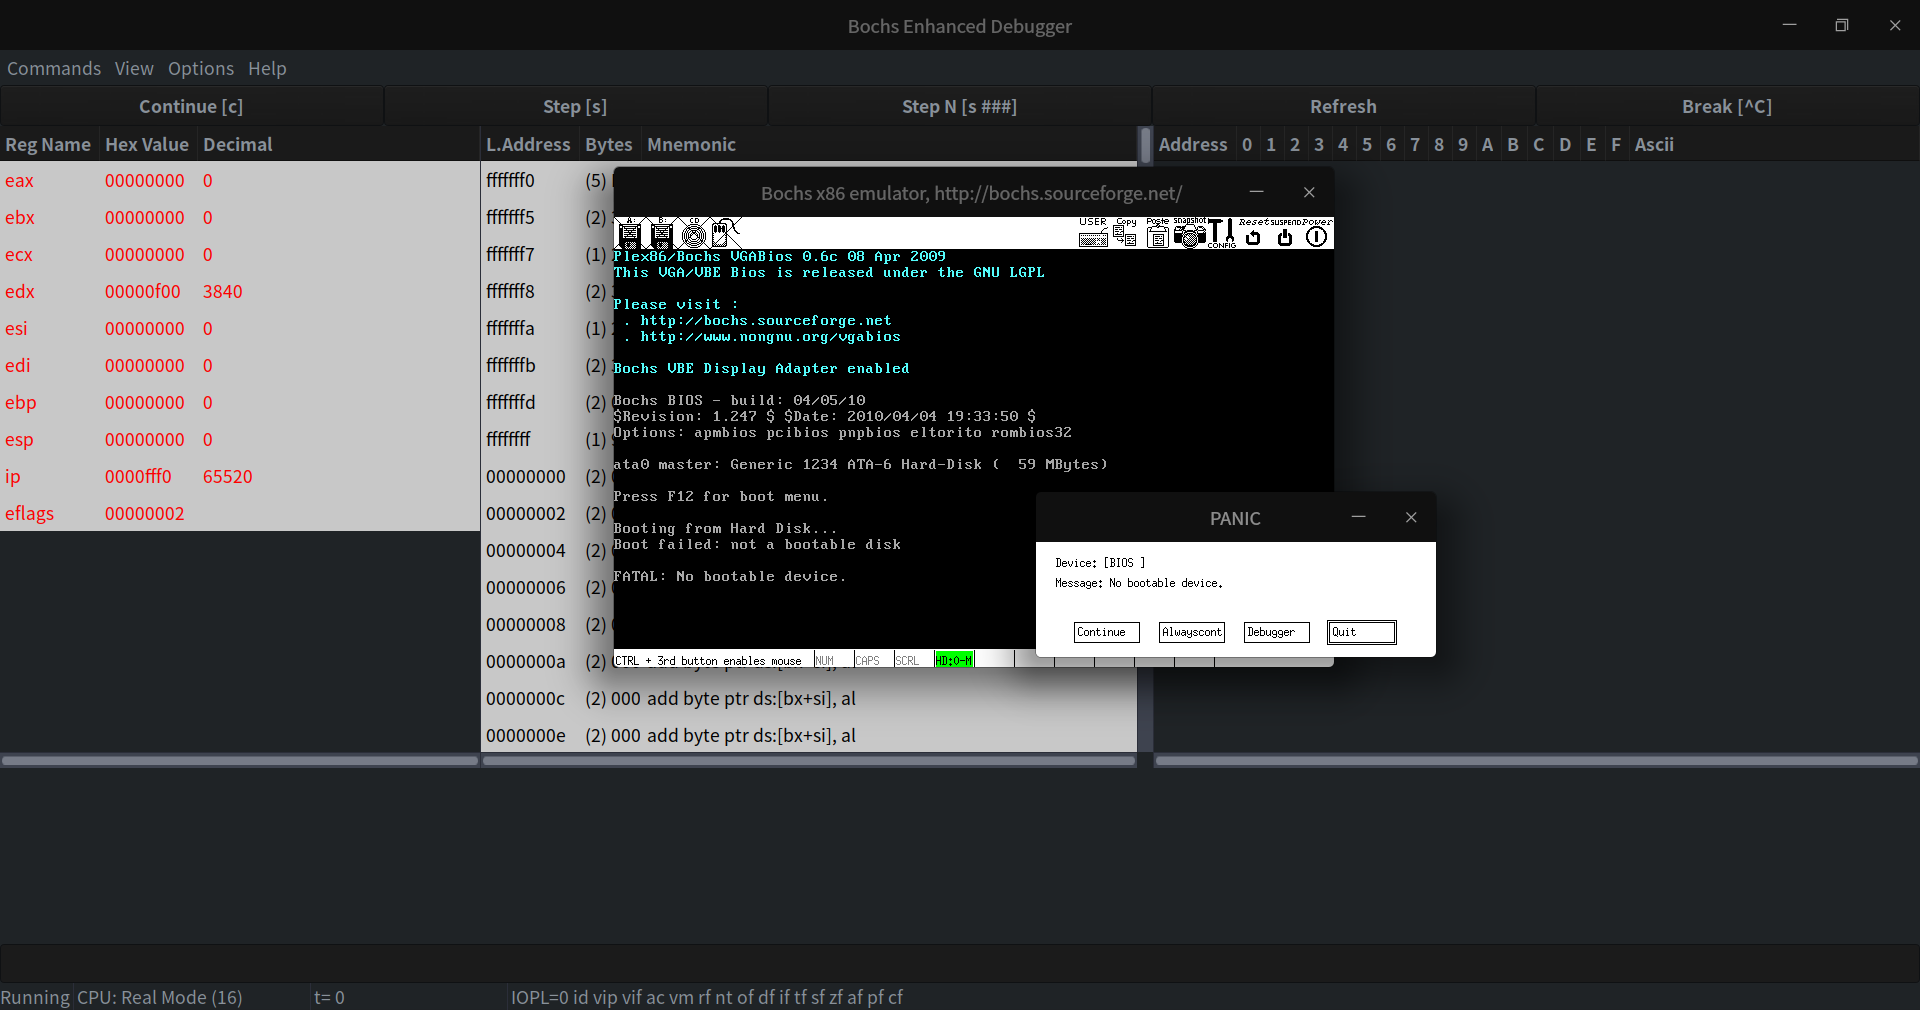Click the memory pane horizontal scrollbar

[x=1536, y=761]
